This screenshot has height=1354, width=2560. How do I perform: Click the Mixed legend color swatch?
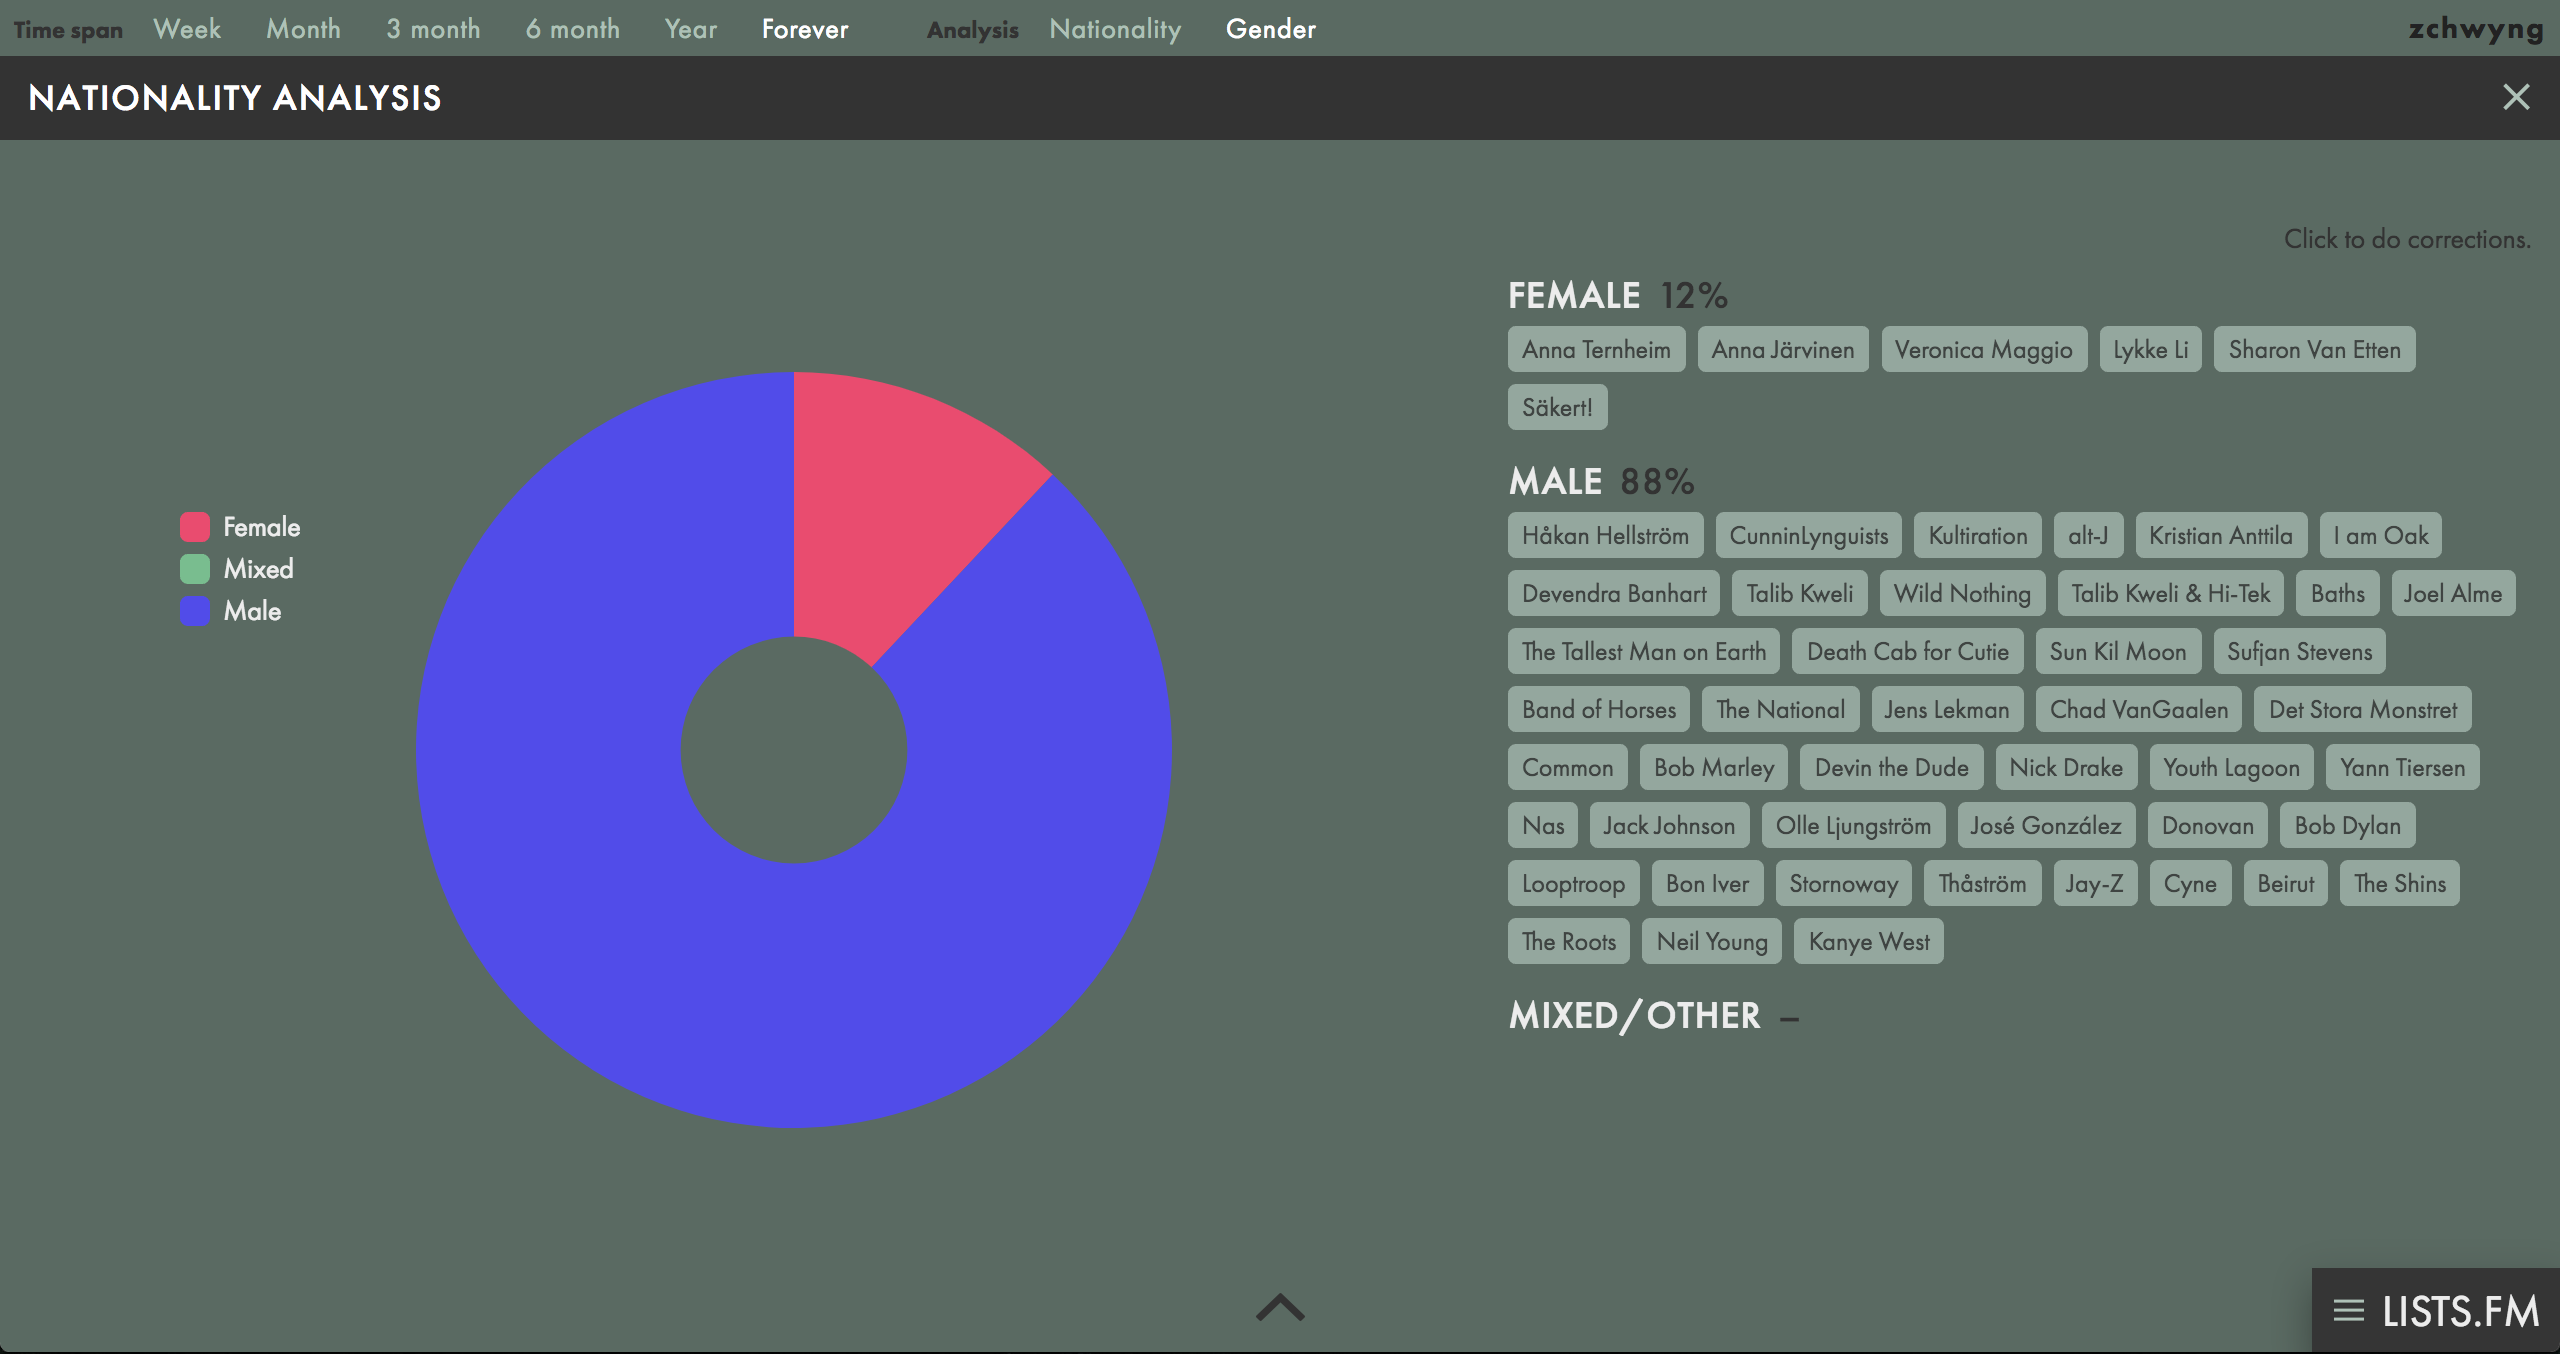click(193, 569)
